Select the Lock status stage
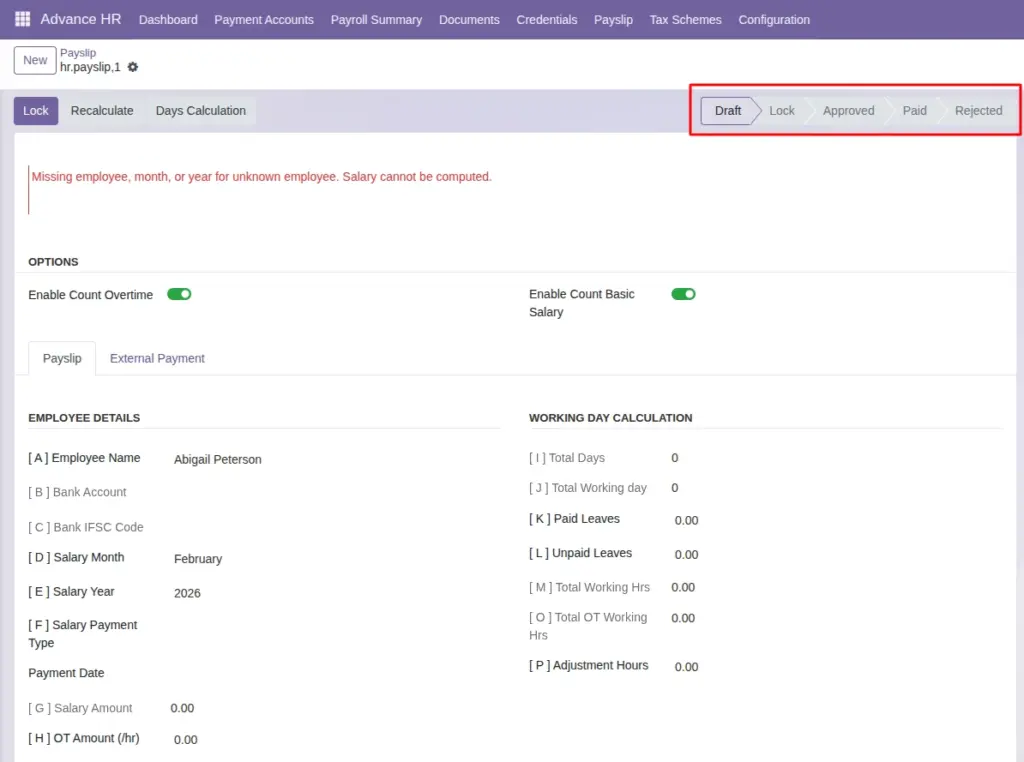1024x762 pixels. [x=782, y=111]
